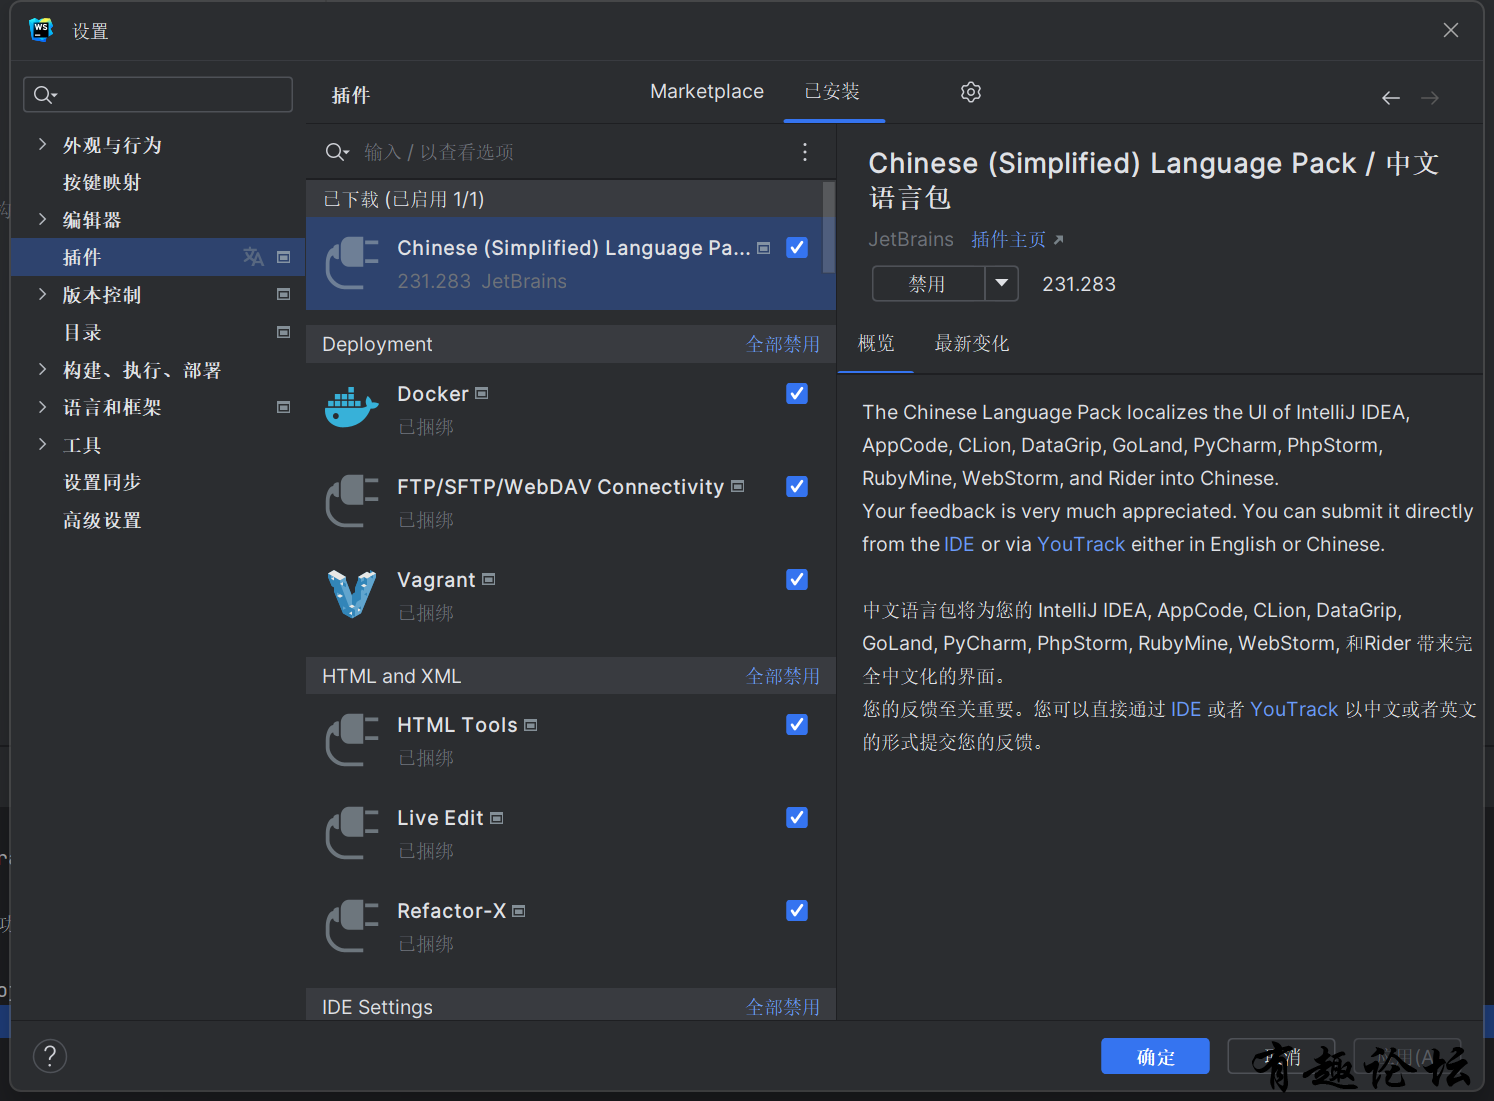Viewport: 1494px width, 1101px height.
Task: Open the 概览 tab
Action: (x=876, y=343)
